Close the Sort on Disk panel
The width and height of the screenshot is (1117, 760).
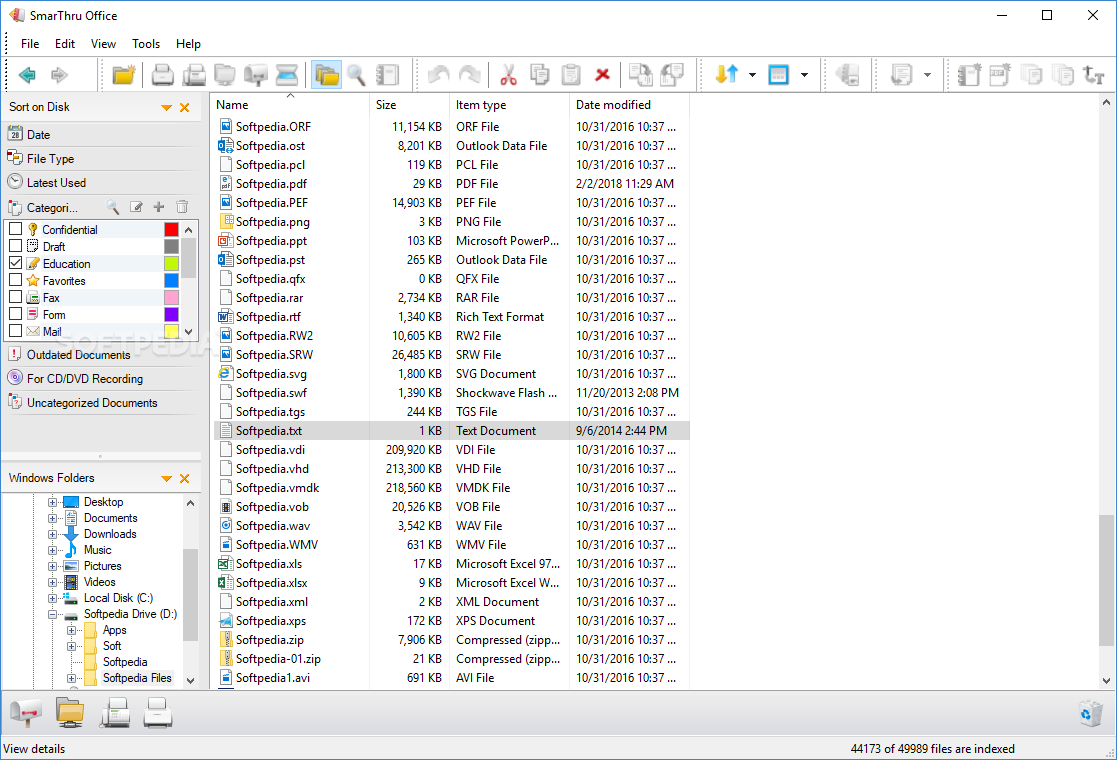click(x=185, y=108)
